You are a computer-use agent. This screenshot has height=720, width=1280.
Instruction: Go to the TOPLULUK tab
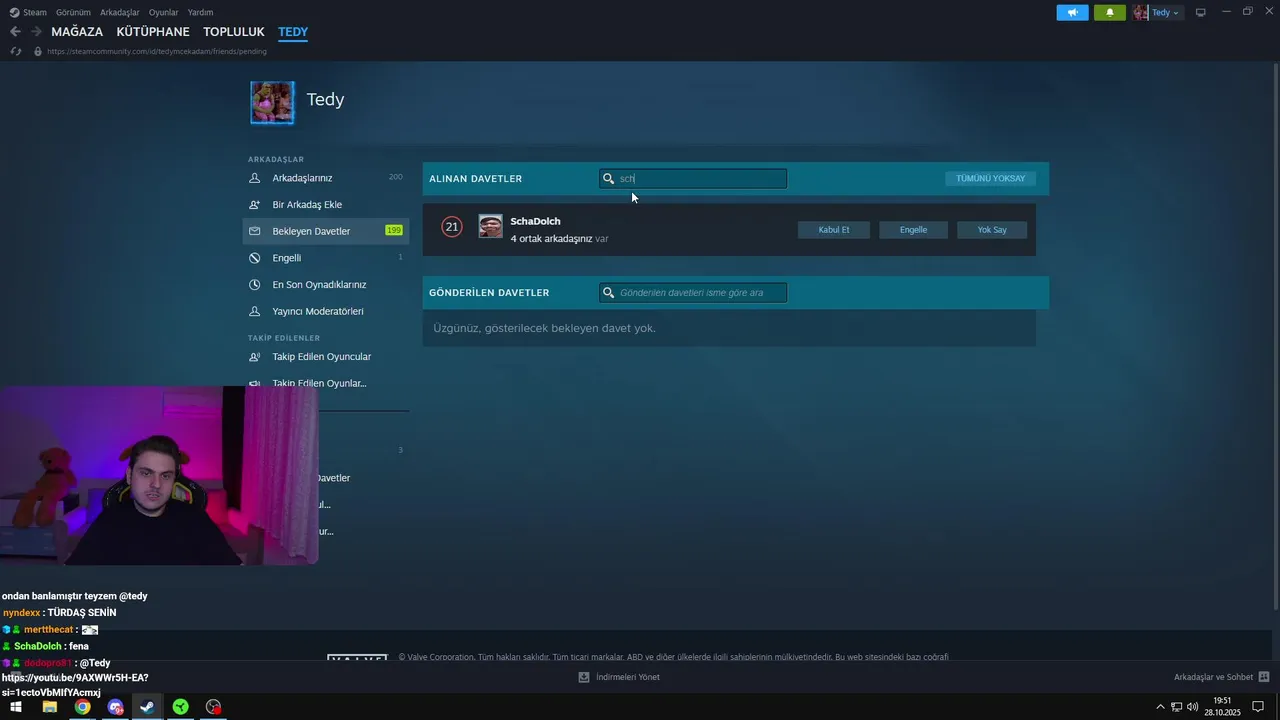click(x=234, y=32)
